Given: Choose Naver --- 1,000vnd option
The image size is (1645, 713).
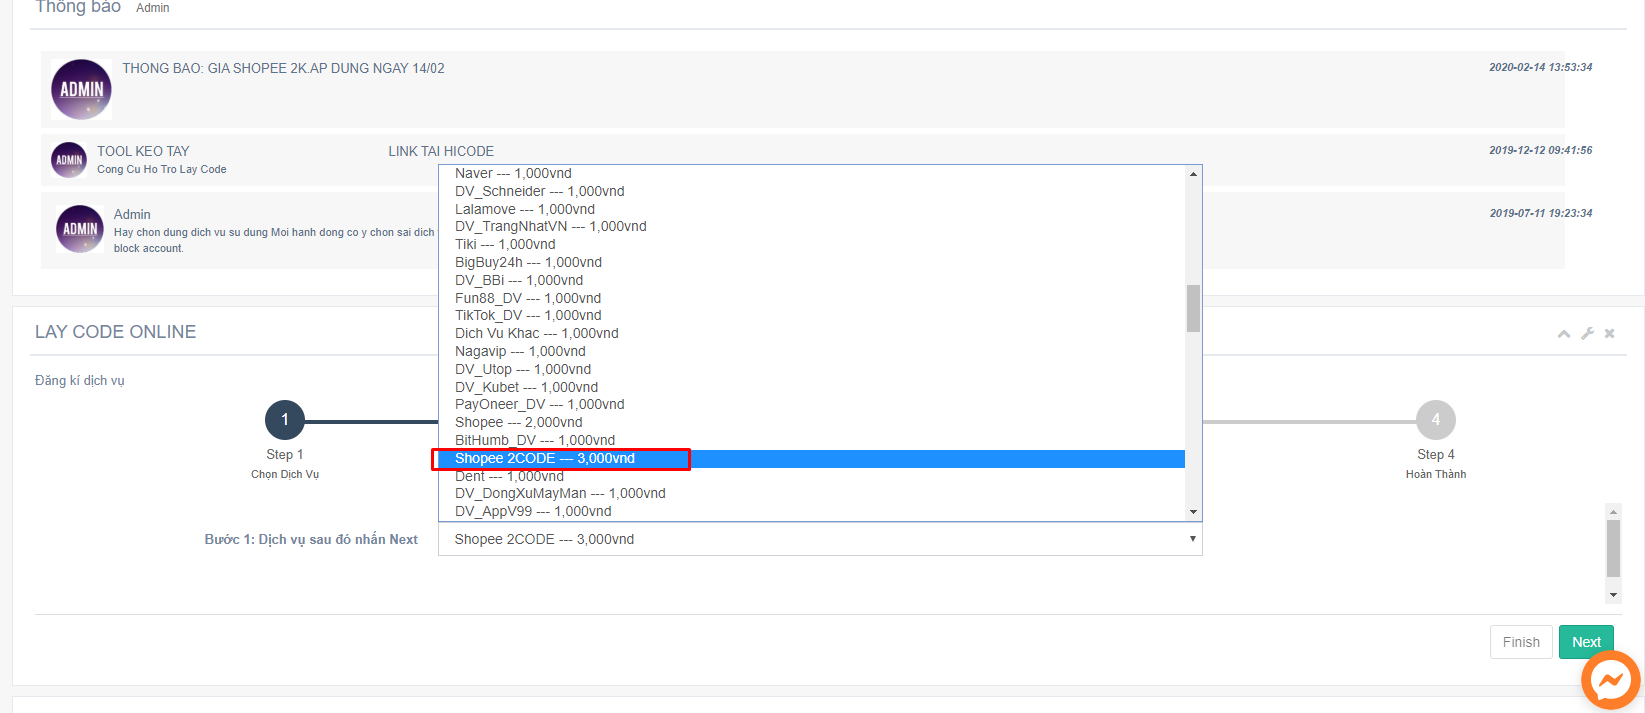Looking at the screenshot, I should [812, 173].
